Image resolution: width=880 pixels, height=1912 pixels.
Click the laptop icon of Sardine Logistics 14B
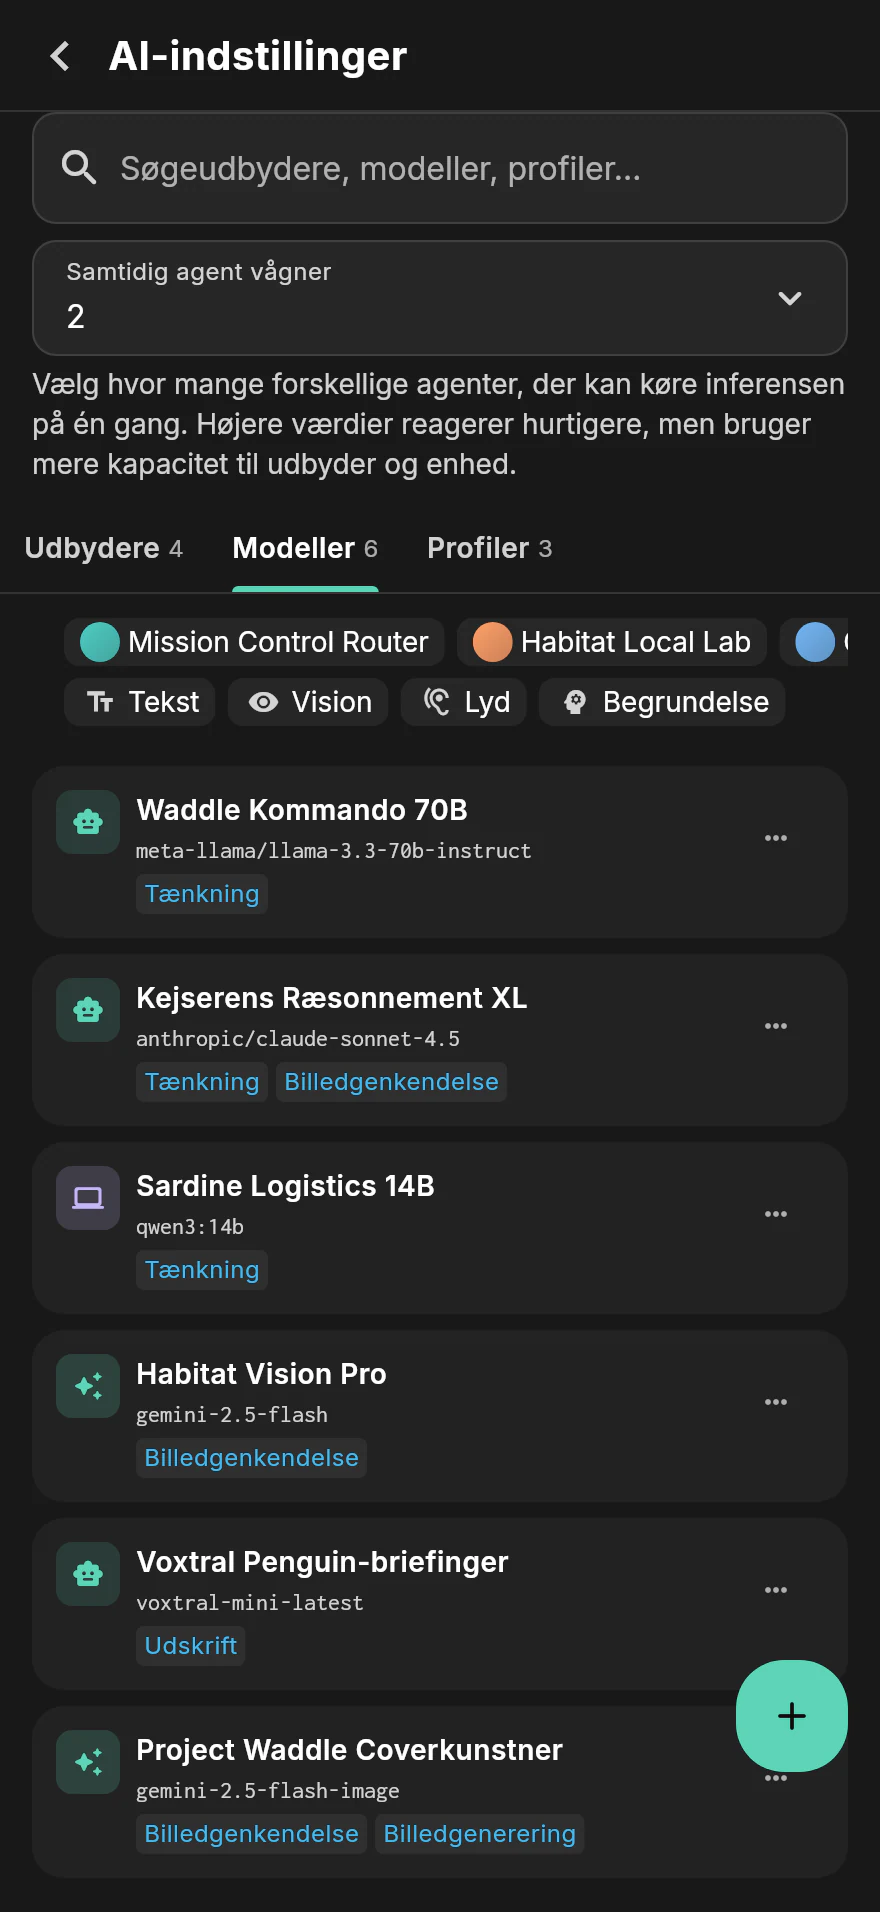point(88,1198)
